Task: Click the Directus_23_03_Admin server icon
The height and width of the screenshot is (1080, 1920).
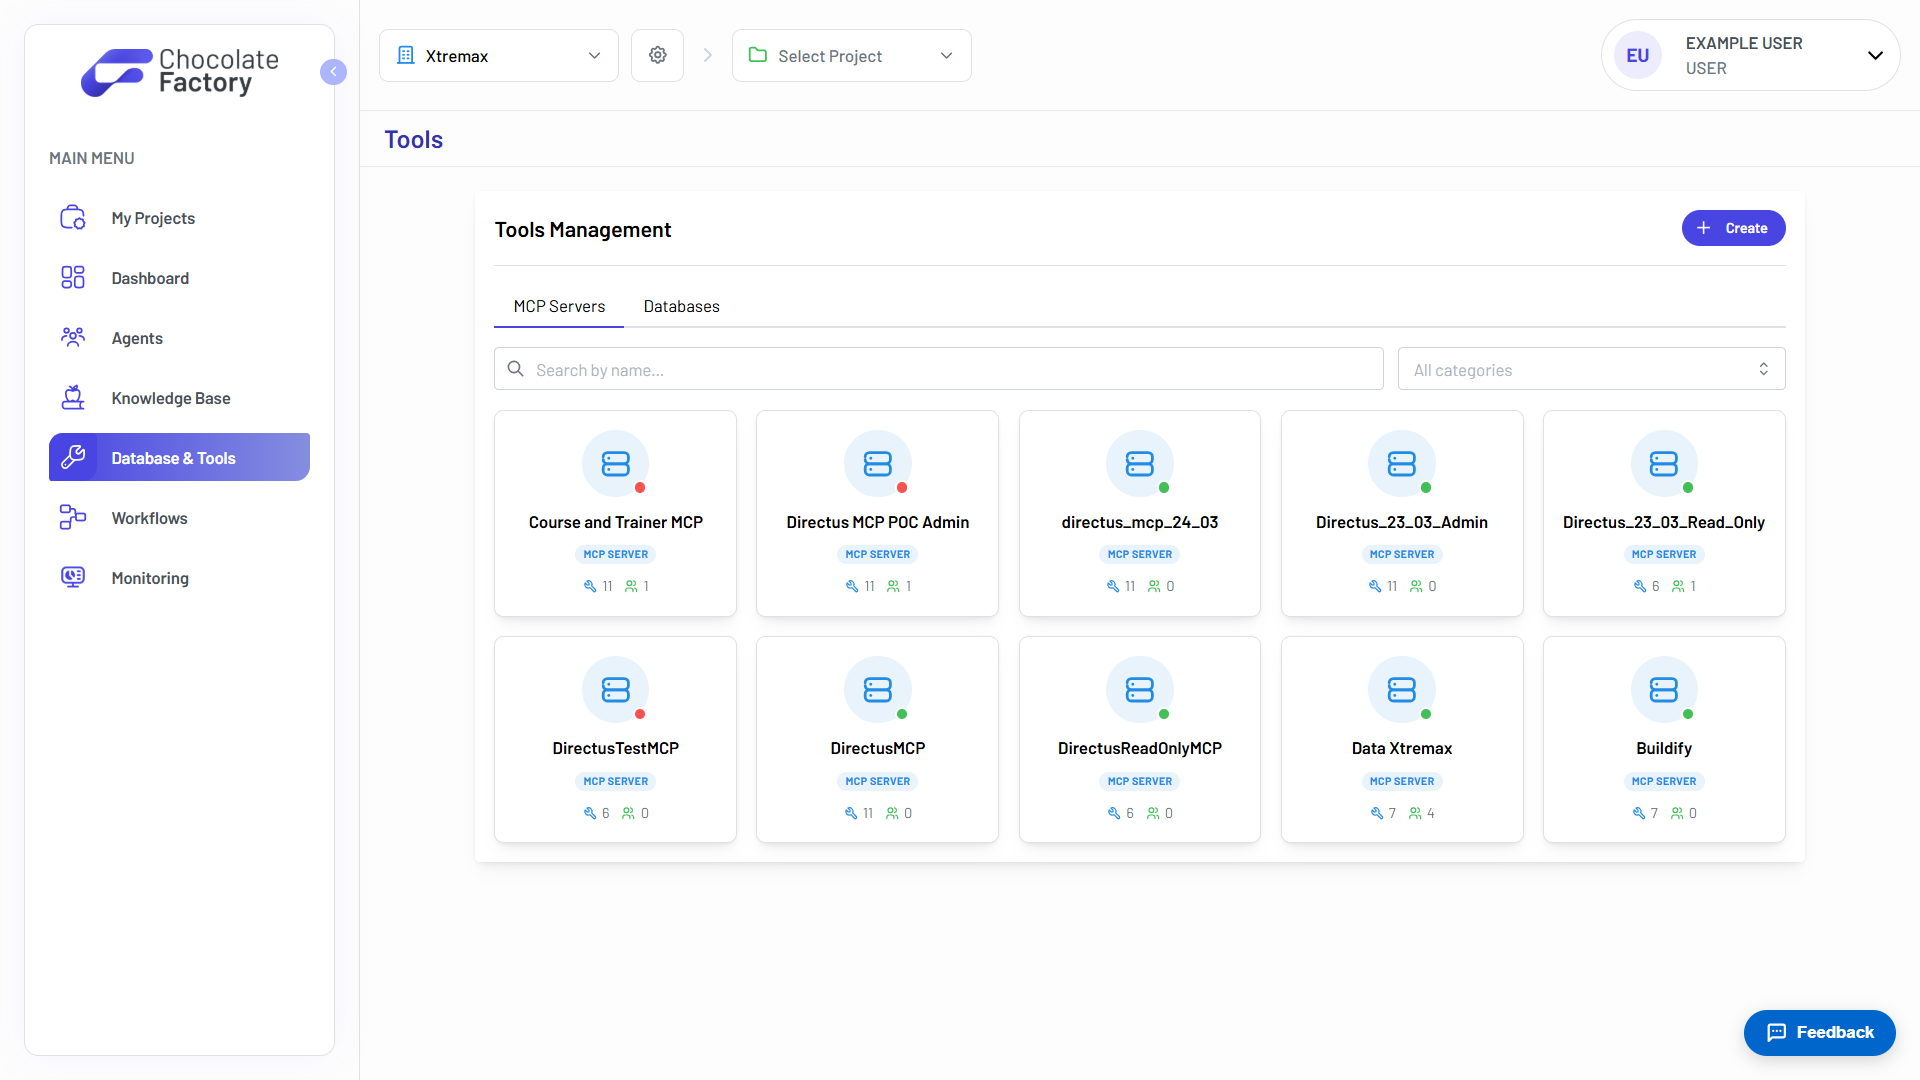Action: [1402, 464]
